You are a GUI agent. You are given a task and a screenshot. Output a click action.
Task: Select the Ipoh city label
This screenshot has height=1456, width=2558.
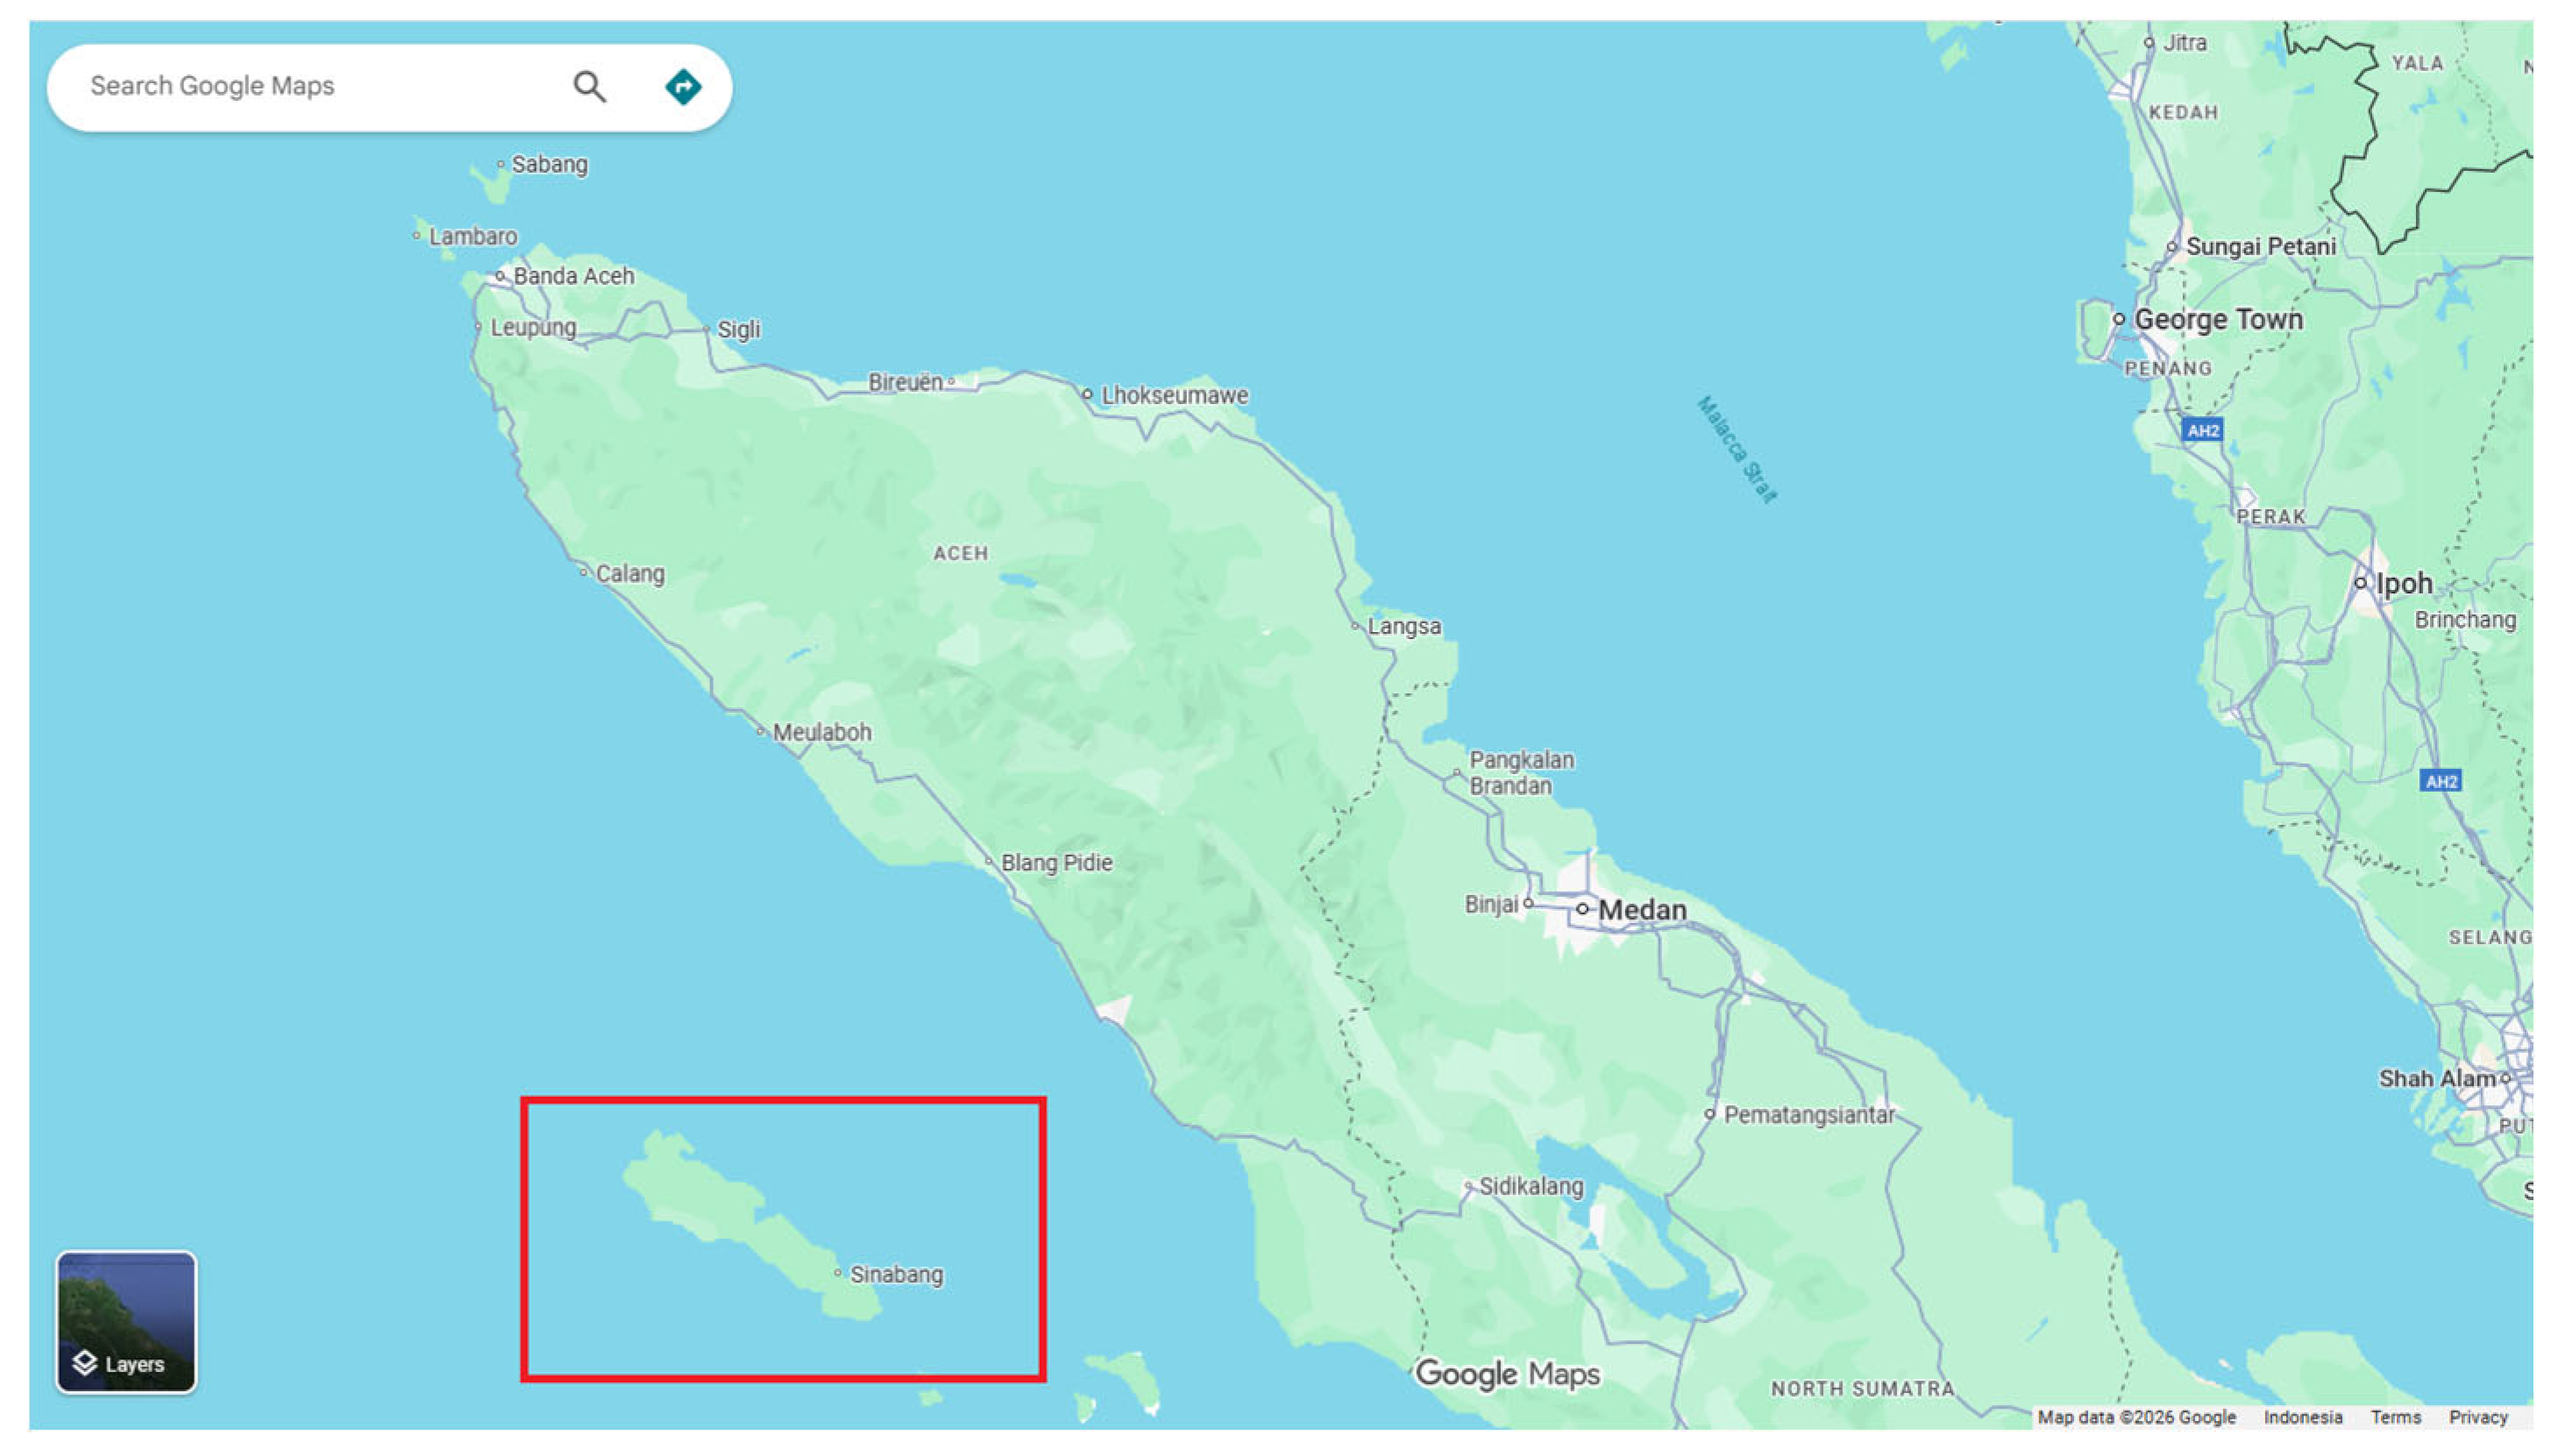tap(2403, 583)
